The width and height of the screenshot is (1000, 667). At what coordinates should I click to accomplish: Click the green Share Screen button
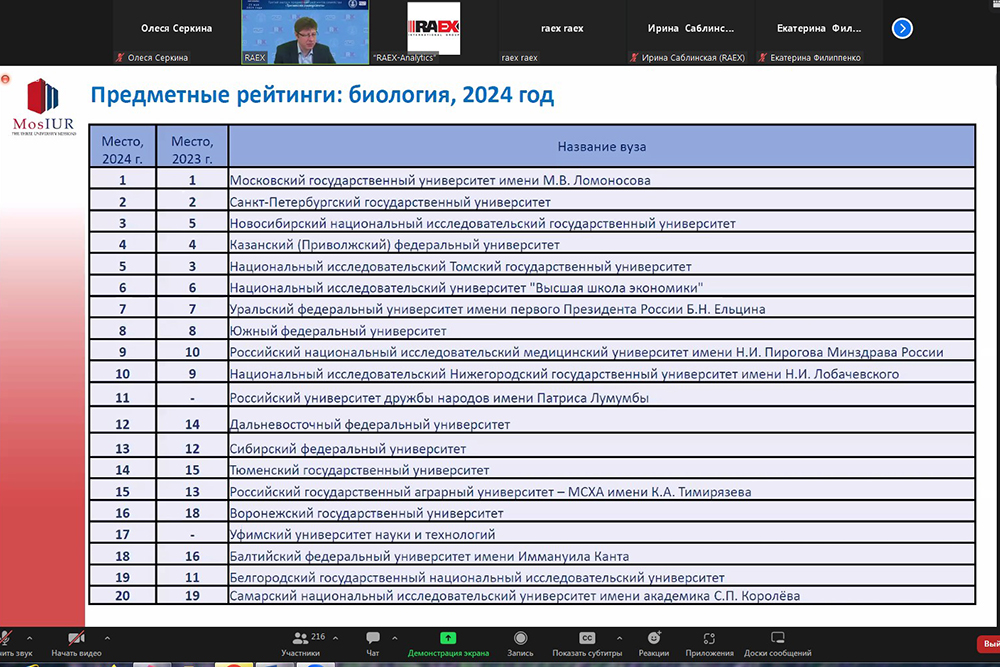point(448,642)
